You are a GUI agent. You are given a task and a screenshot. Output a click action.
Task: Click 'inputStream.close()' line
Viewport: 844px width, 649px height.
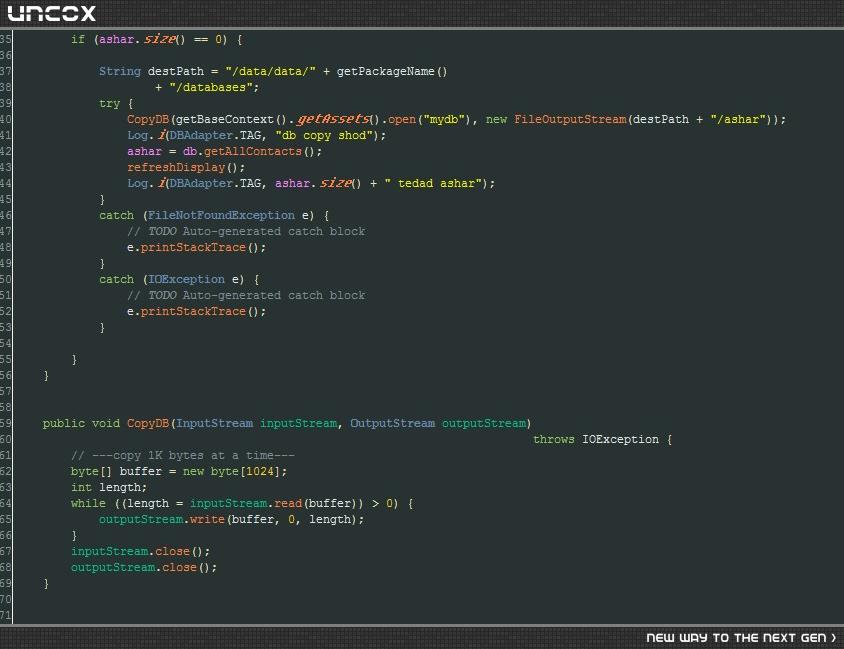[140, 552]
